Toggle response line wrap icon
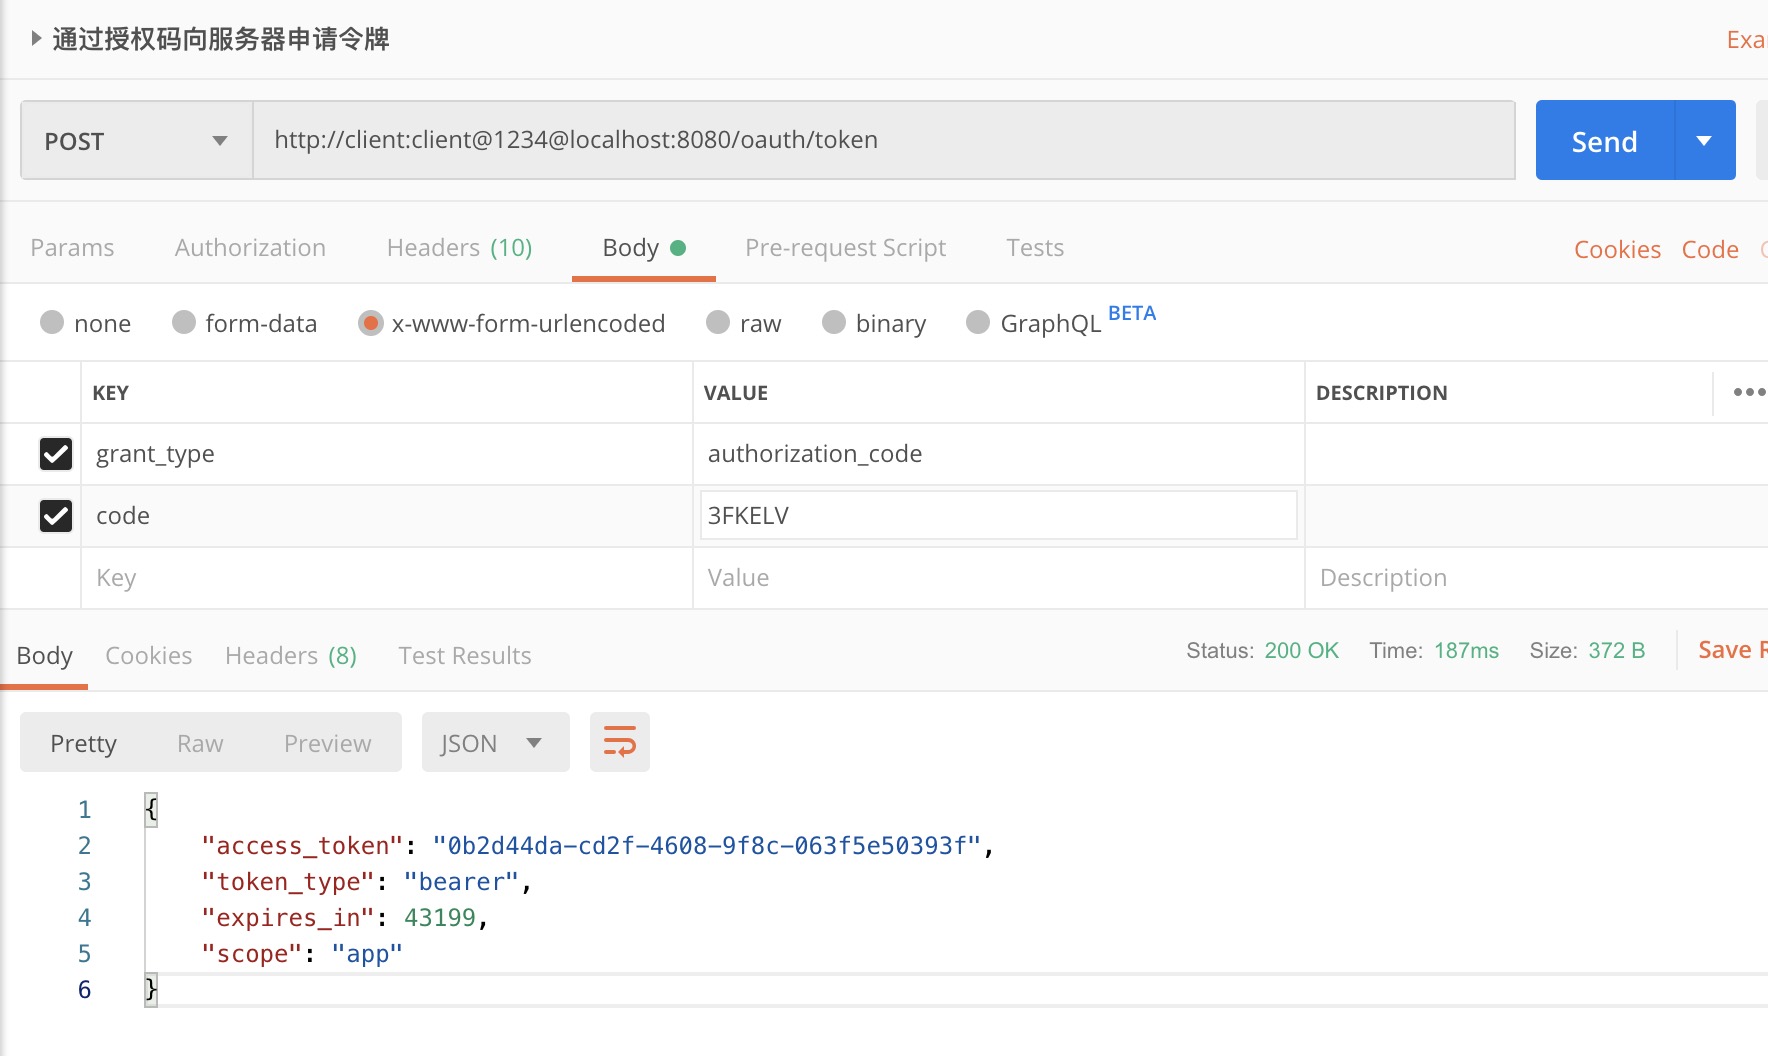The height and width of the screenshot is (1056, 1768). [x=620, y=742]
